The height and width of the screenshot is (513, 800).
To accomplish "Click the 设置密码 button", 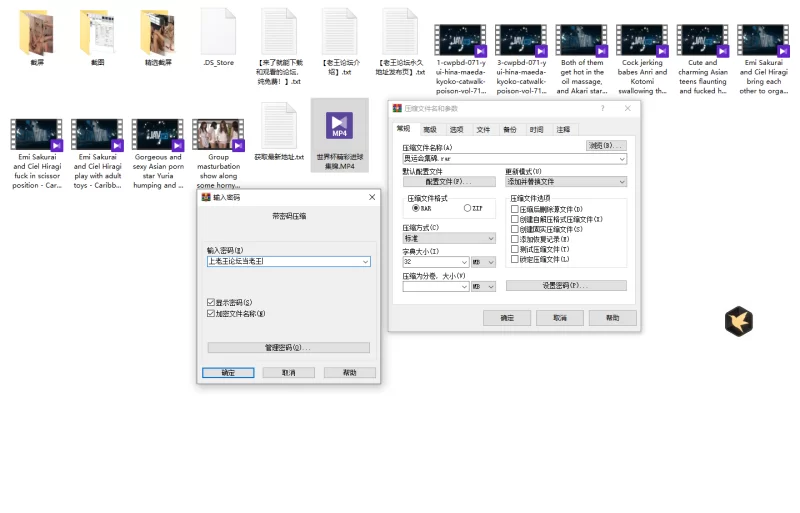I will (565, 286).
